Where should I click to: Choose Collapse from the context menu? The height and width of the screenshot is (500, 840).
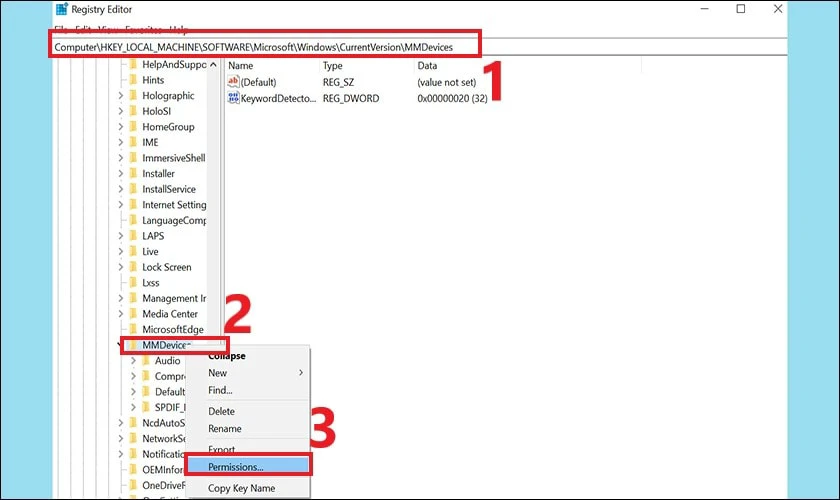tap(227, 356)
